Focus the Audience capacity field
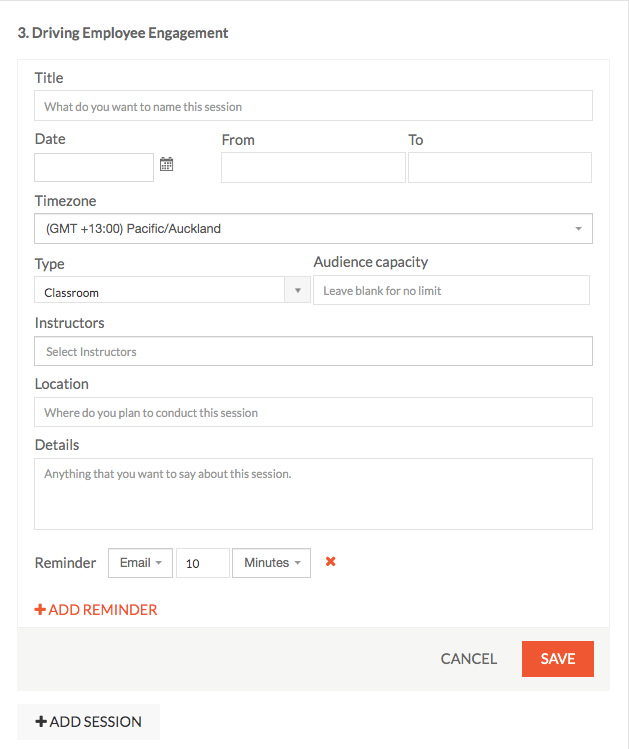Image resolution: width=629 pixels, height=749 pixels. [x=451, y=290]
